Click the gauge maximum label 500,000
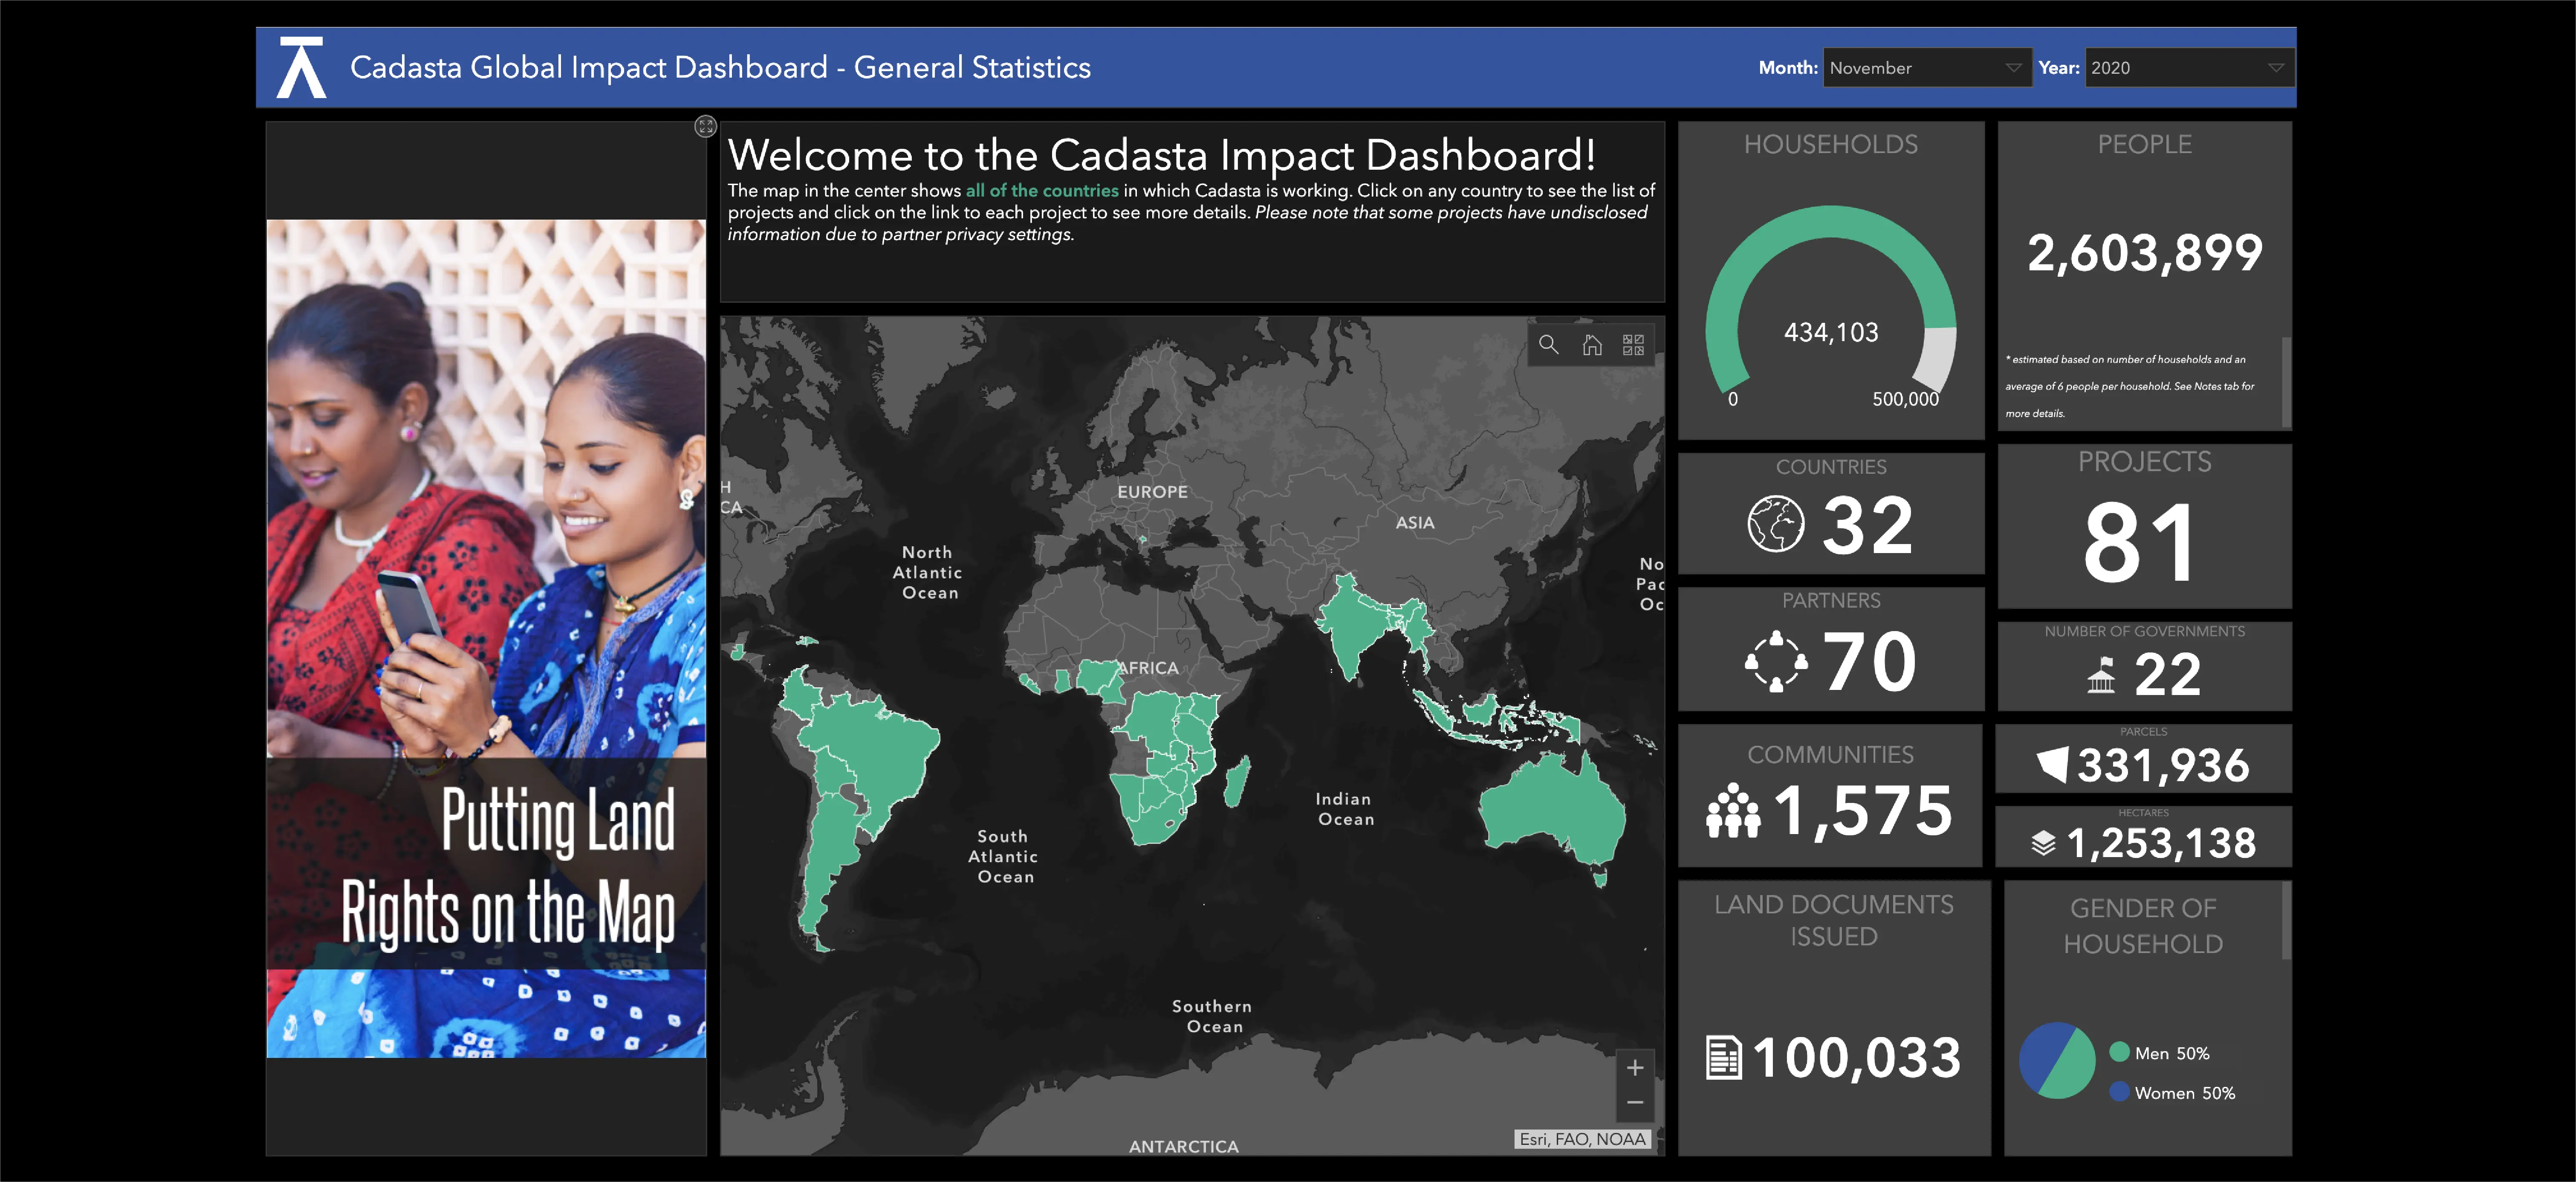The height and width of the screenshot is (1182, 2576). [1905, 399]
